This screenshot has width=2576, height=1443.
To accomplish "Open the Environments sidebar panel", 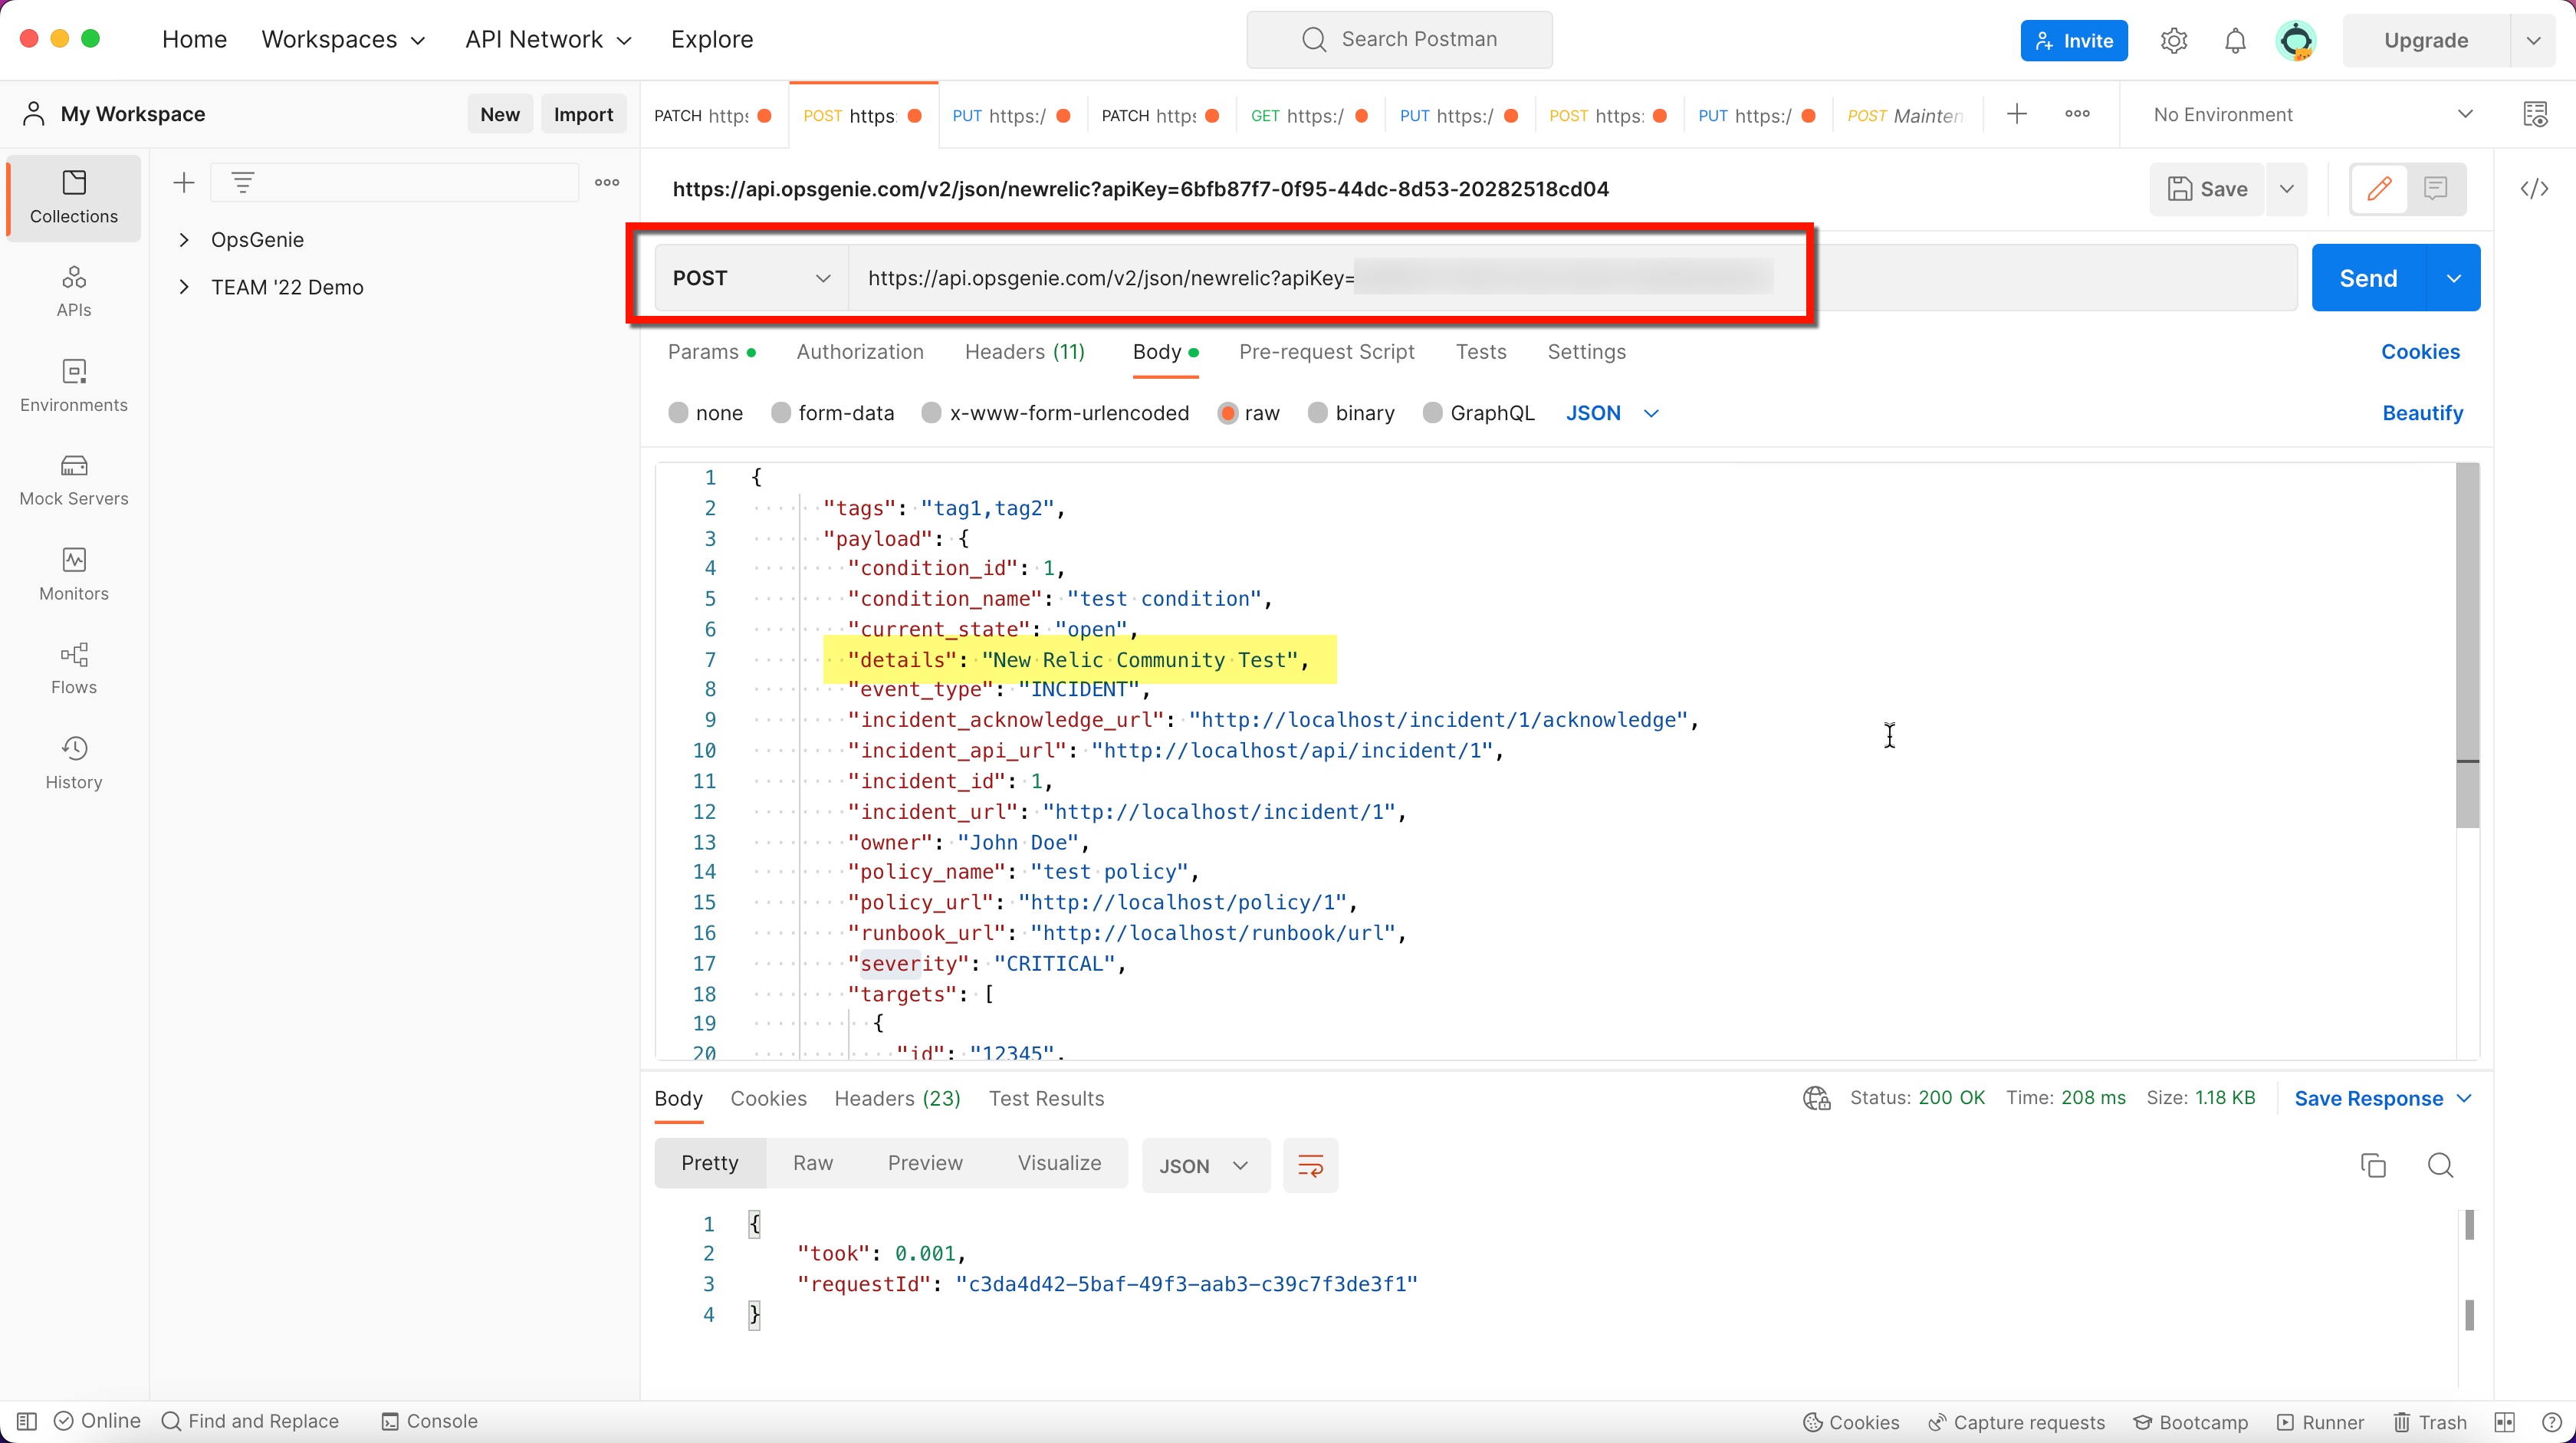I will click(x=73, y=385).
